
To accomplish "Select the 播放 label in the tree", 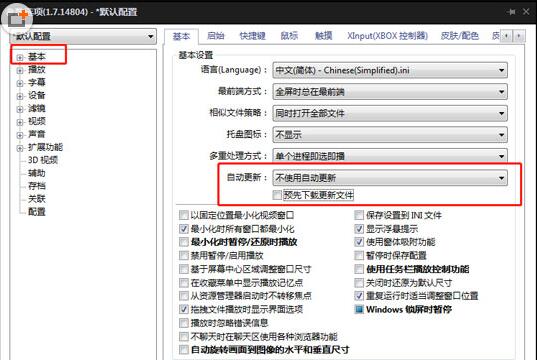I will (37, 70).
